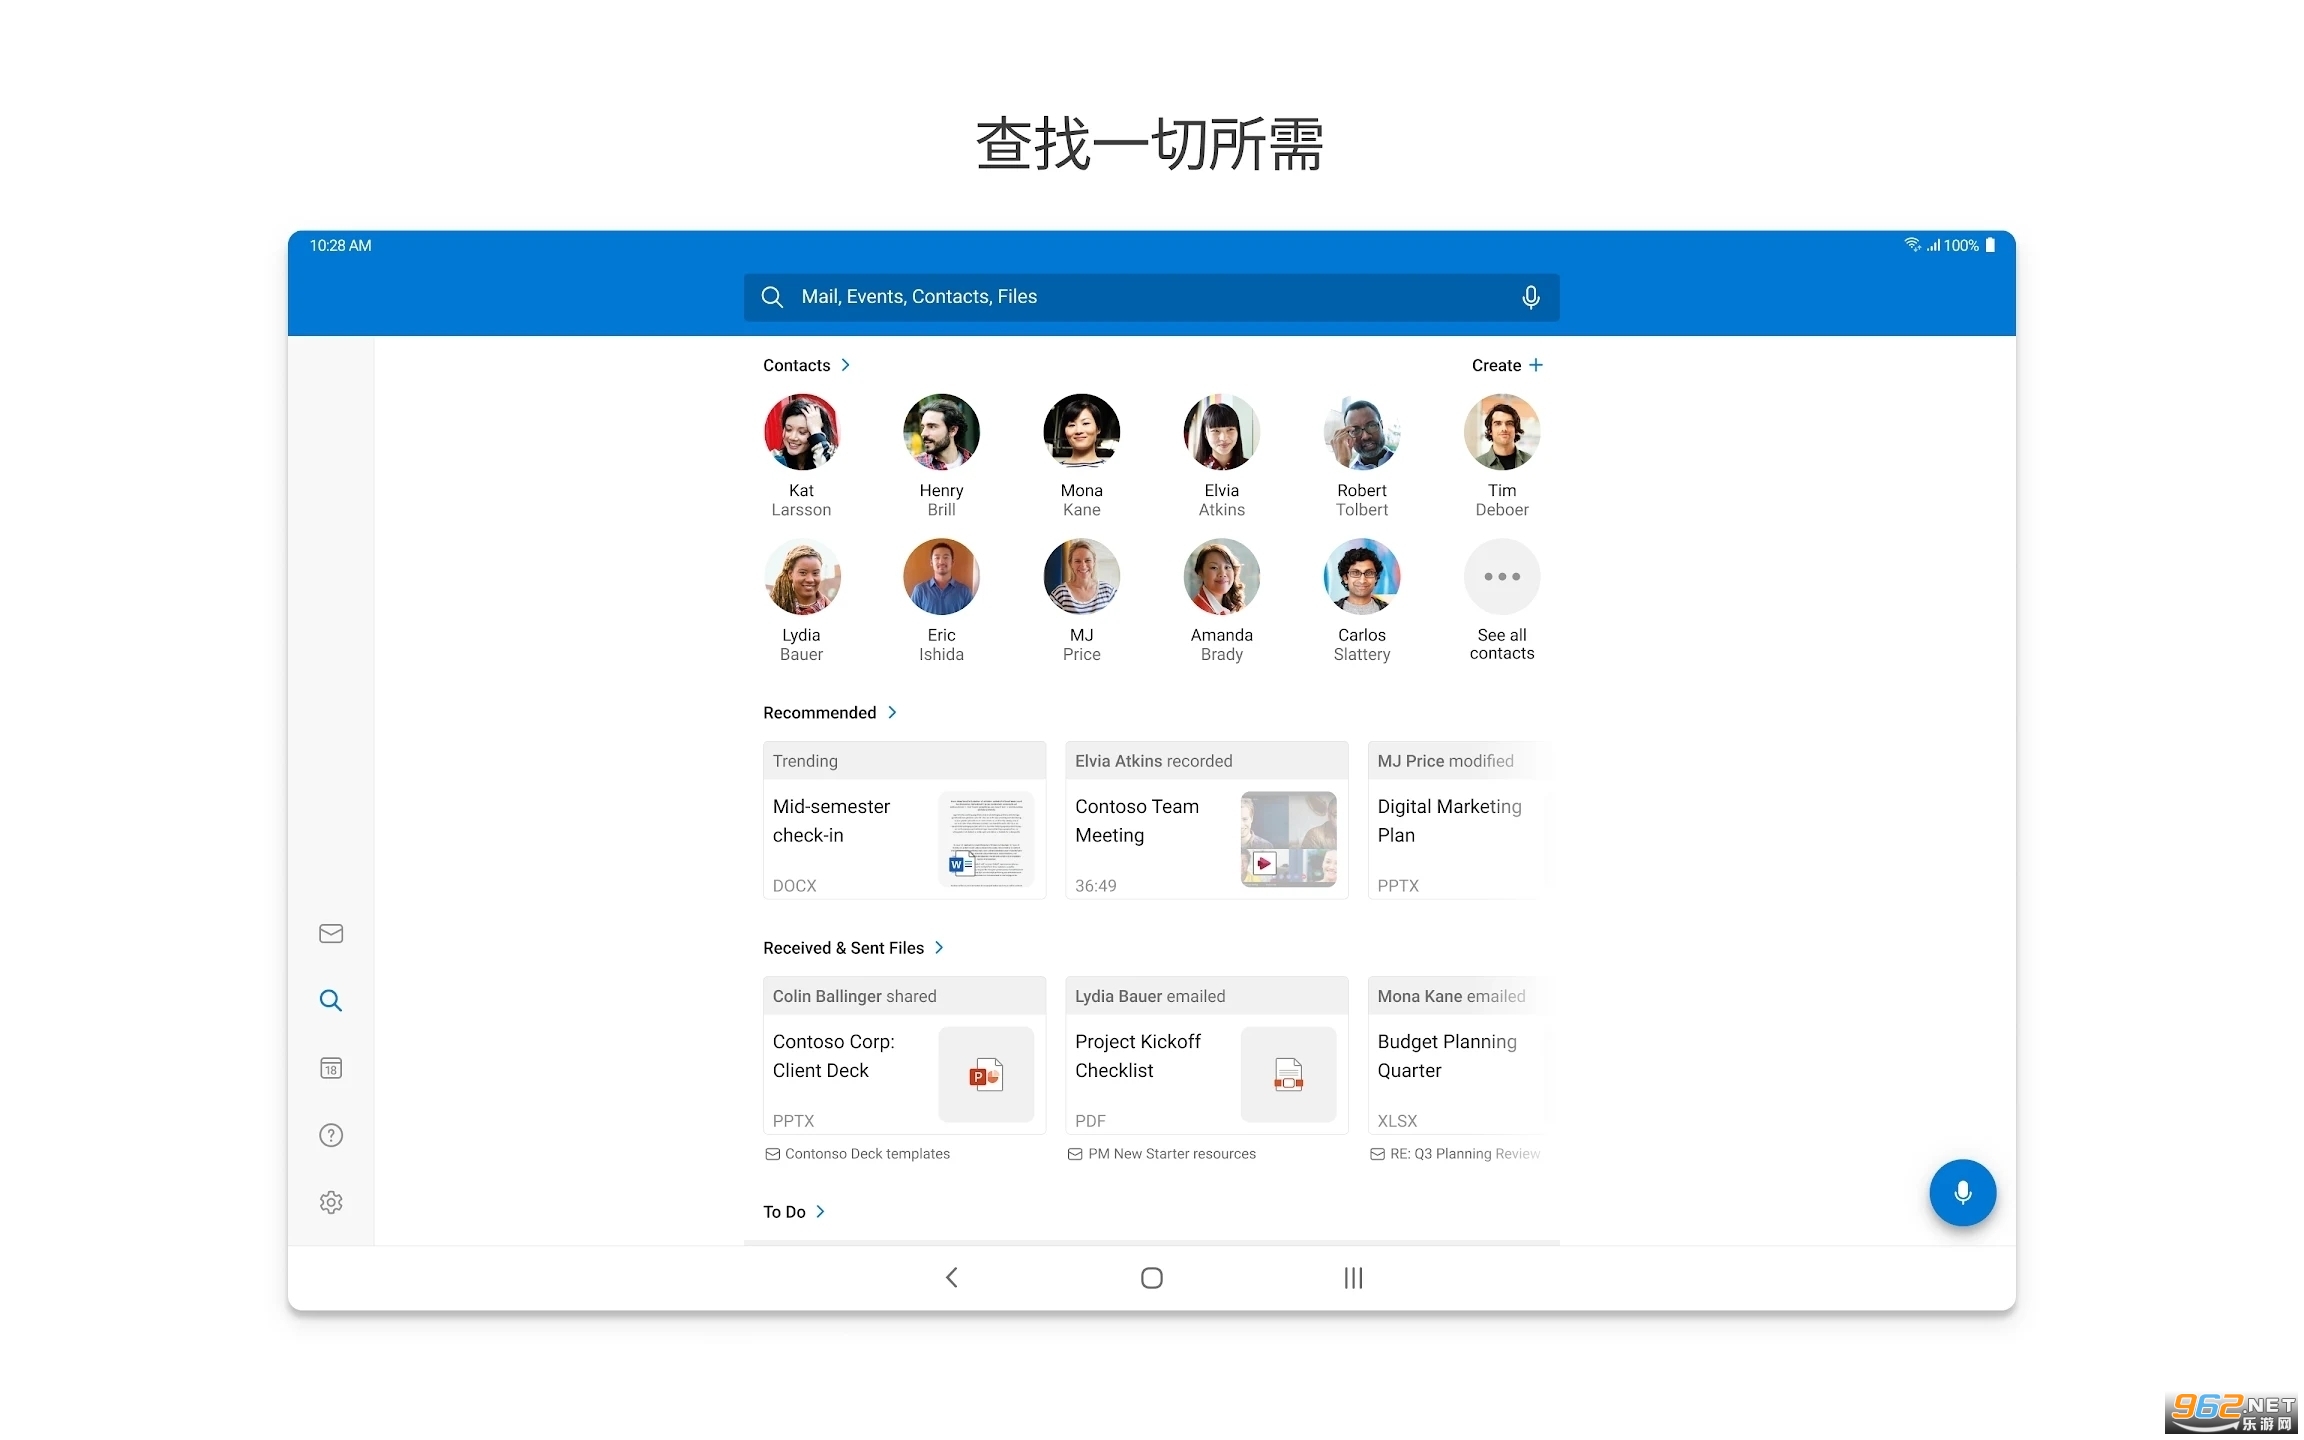Click the Help question mark icon
This screenshot has height=1440, width=2304.
pos(331,1135)
